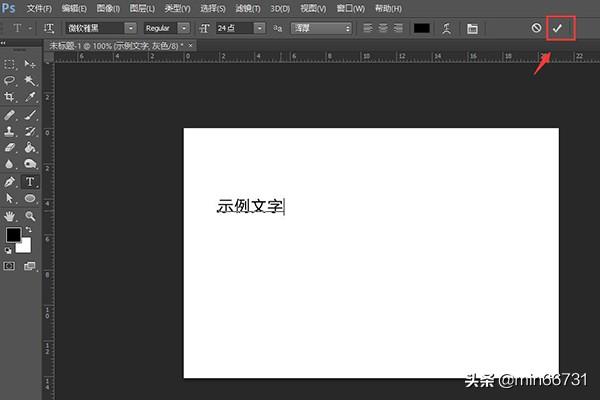The image size is (600, 400).
Task: Select the Clone Stamp tool
Action: (x=10, y=131)
